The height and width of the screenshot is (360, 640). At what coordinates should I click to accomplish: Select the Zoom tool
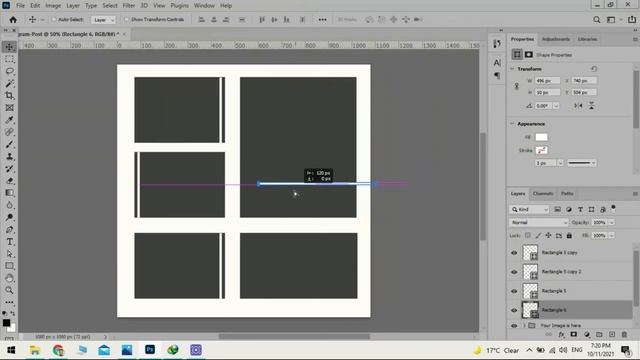pos(9,290)
